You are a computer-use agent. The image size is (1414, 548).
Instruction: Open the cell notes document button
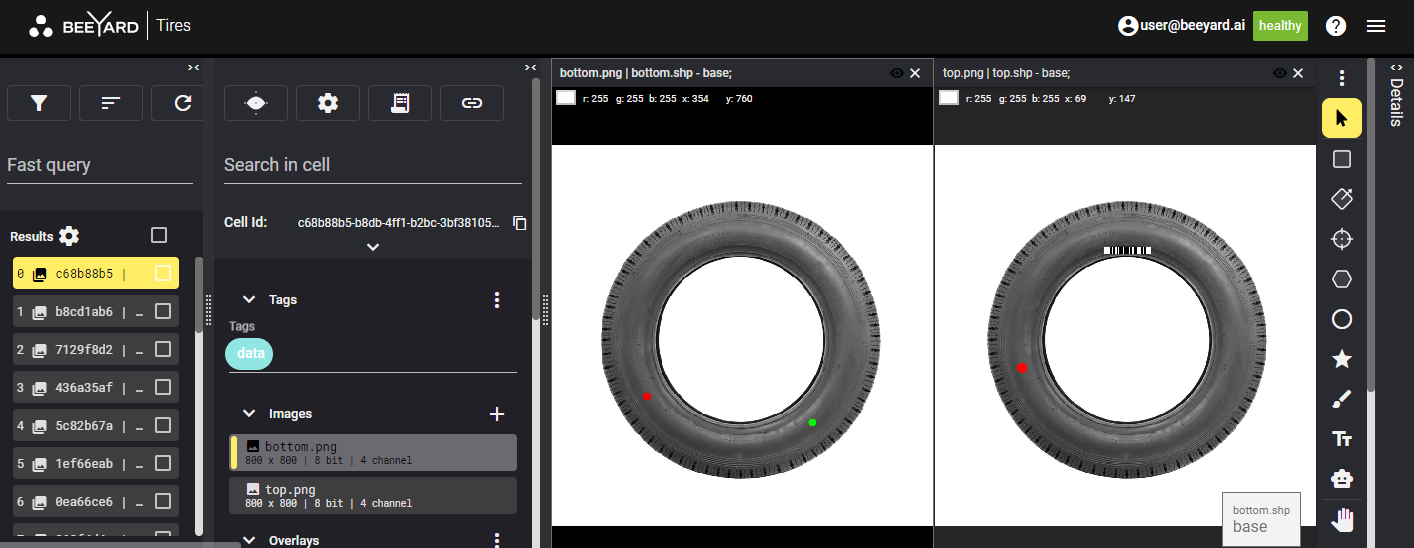[400, 103]
